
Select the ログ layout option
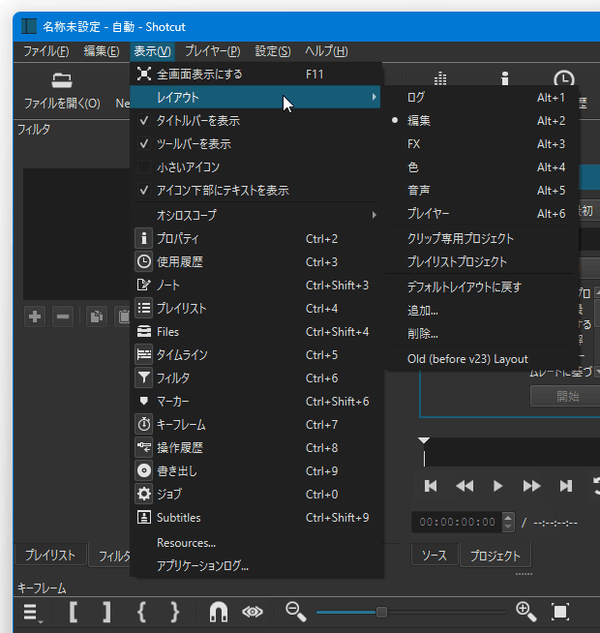click(x=482, y=97)
